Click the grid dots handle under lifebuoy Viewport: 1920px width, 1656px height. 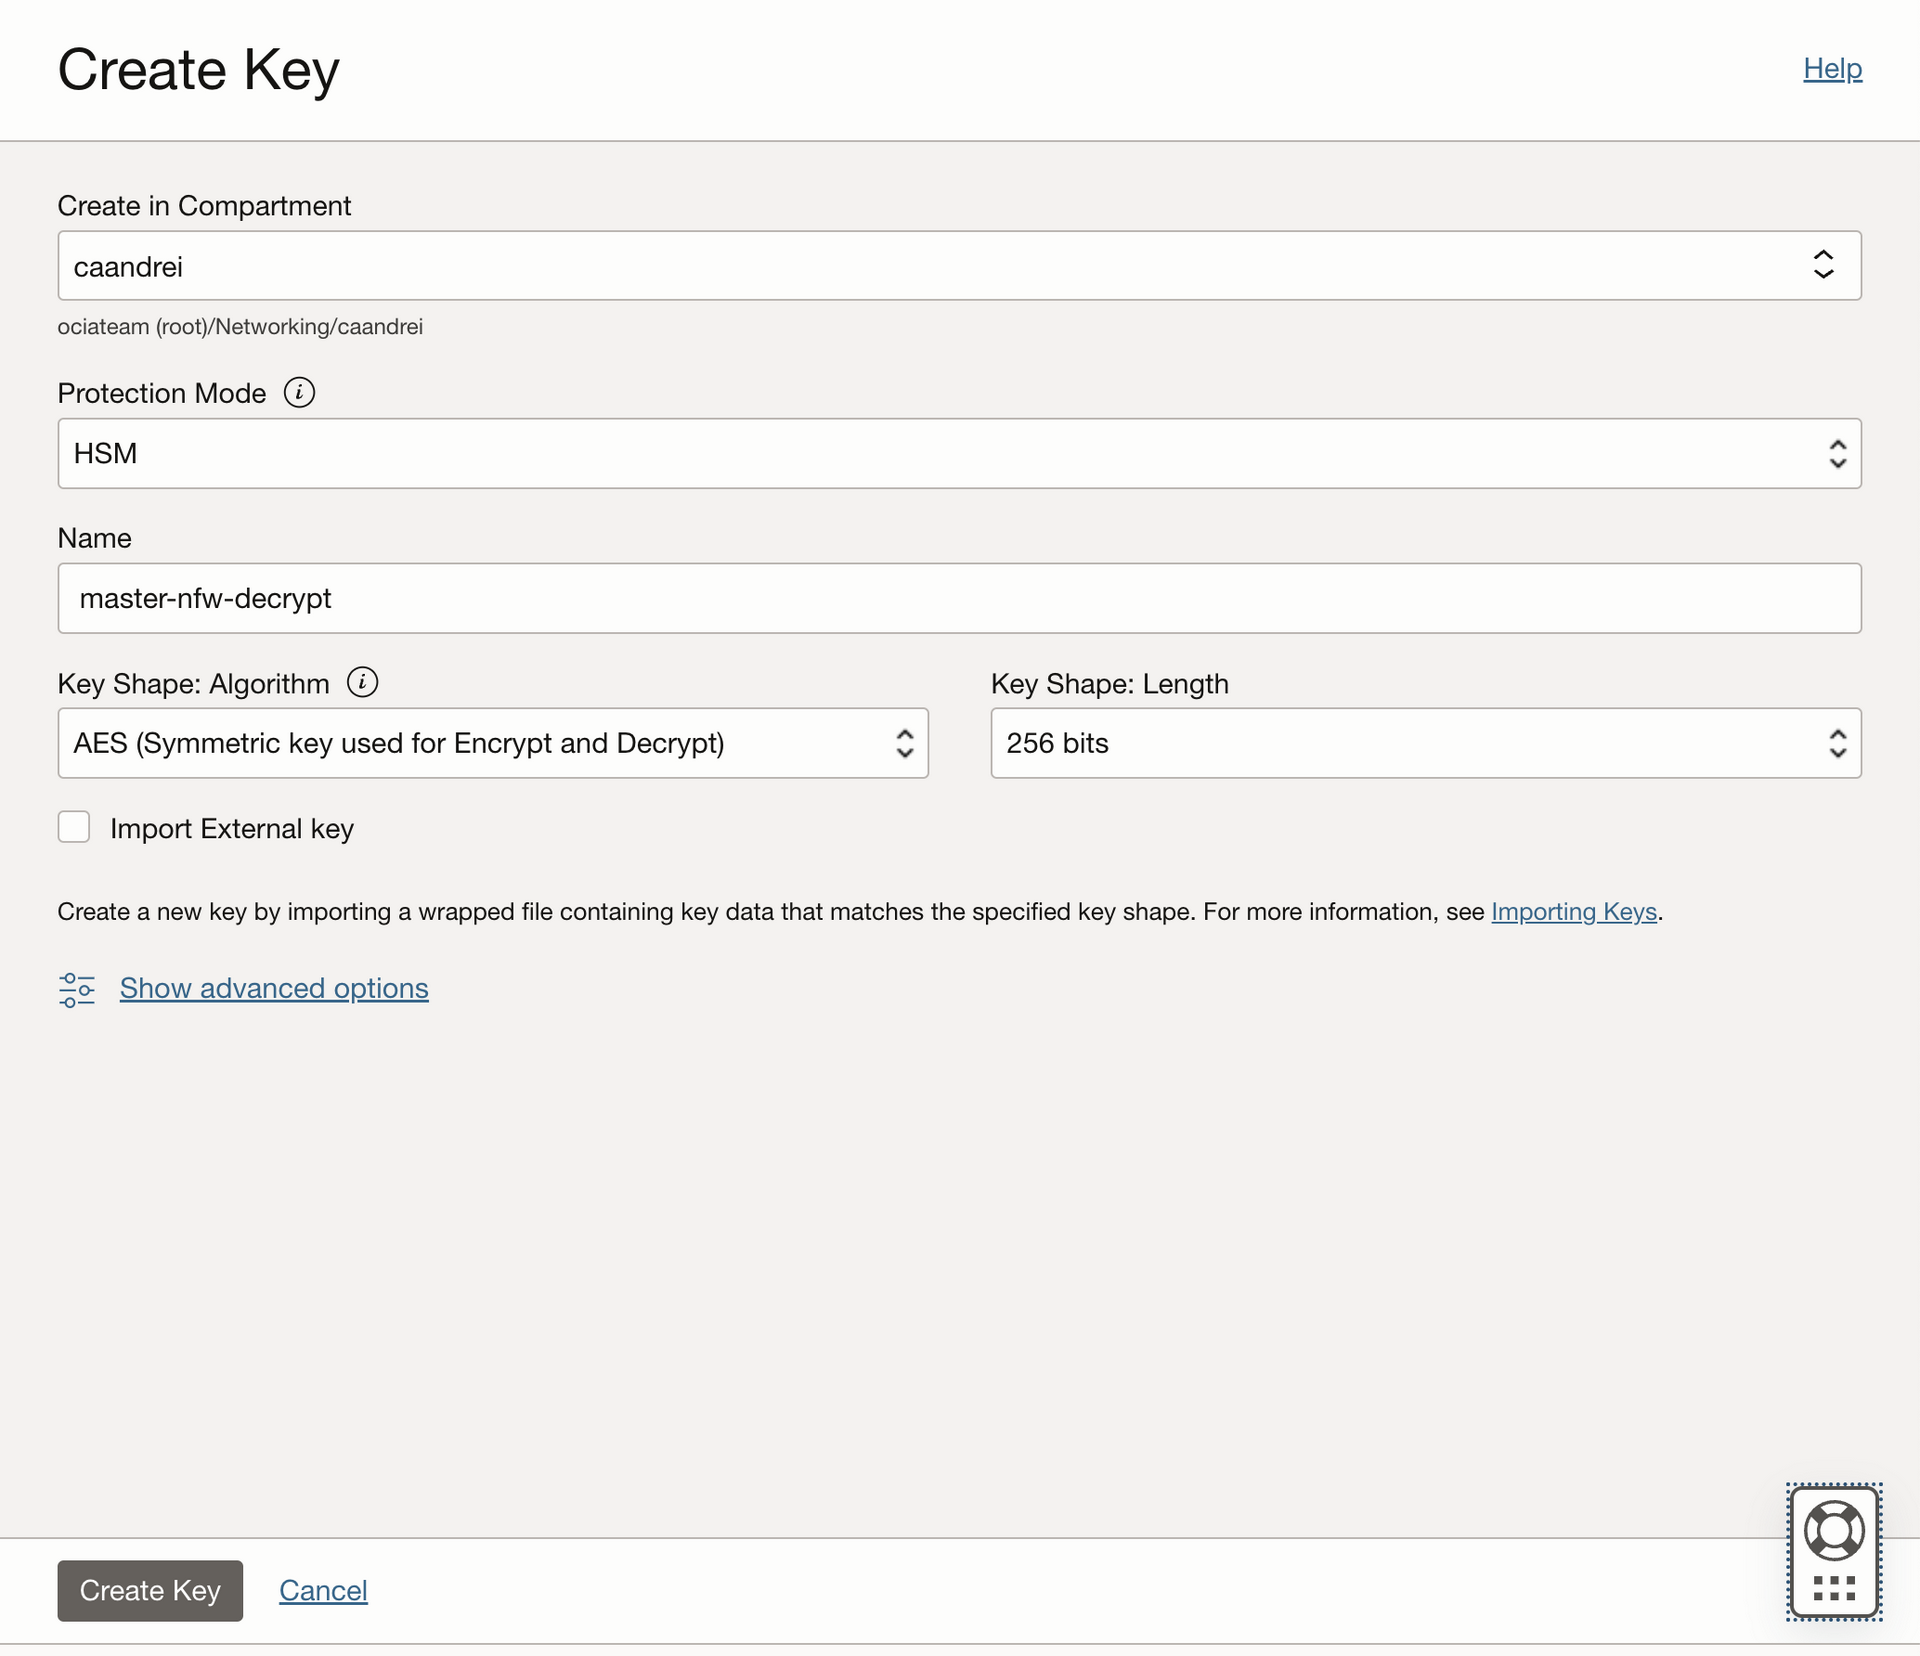pyautogui.click(x=1834, y=1588)
